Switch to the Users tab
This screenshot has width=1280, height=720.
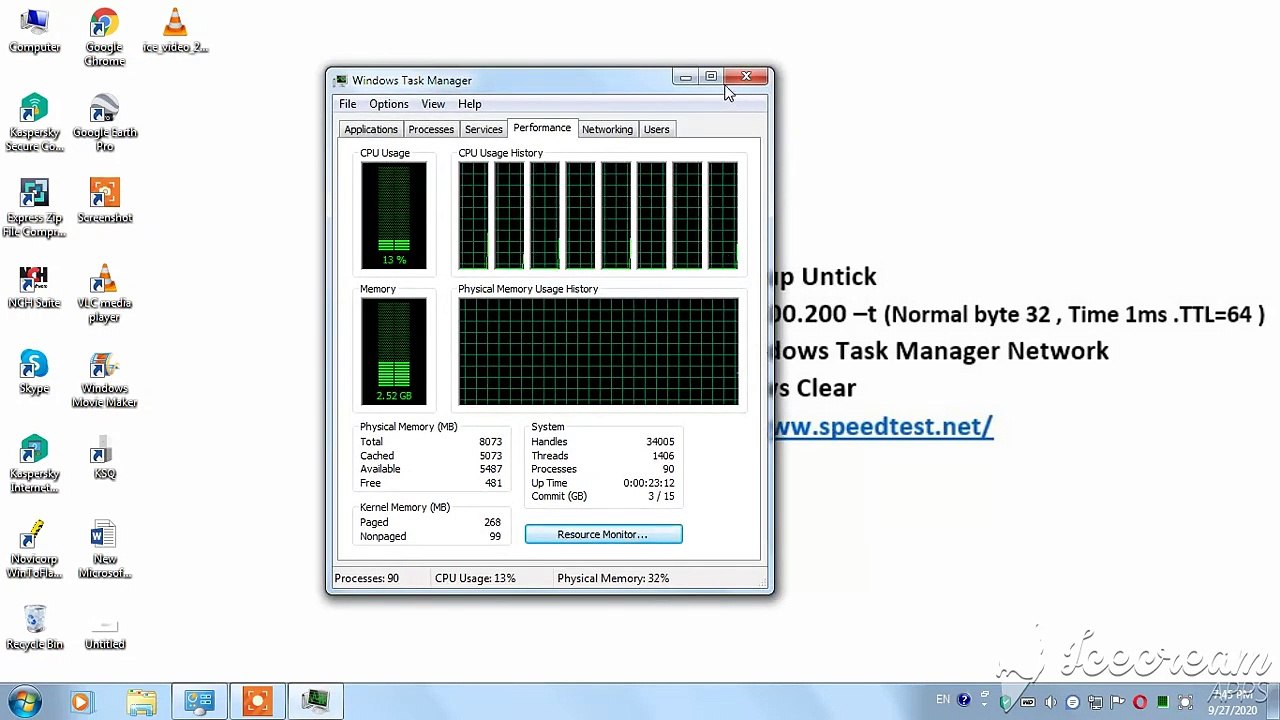656,129
